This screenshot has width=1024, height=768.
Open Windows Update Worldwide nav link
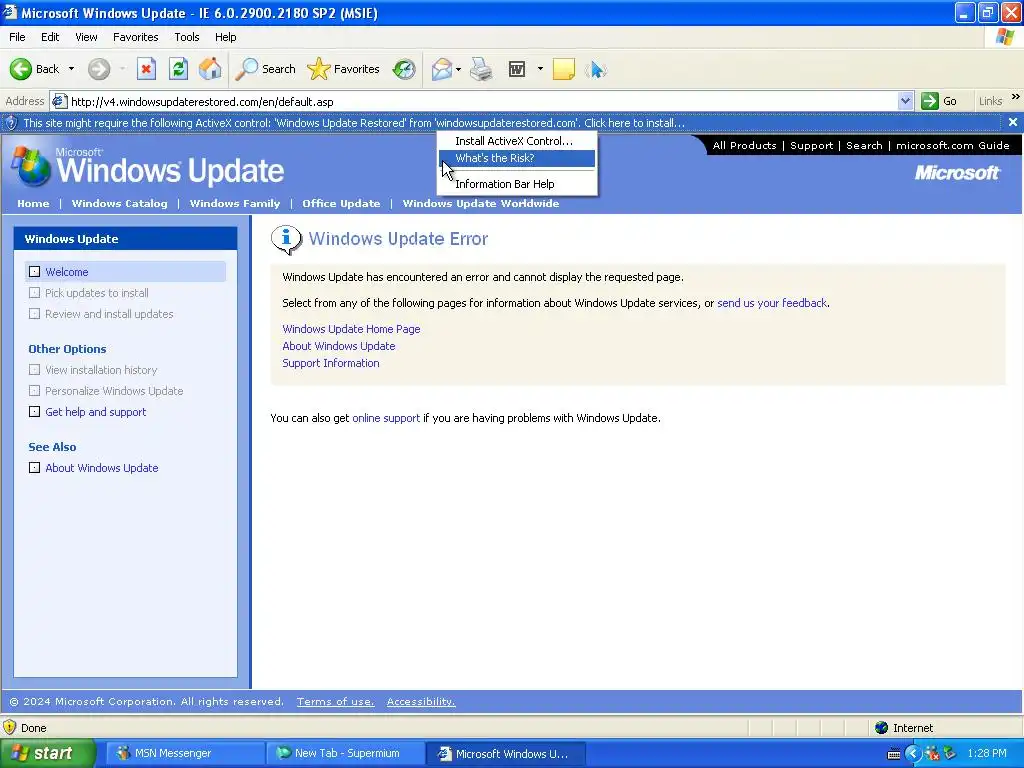(x=481, y=203)
